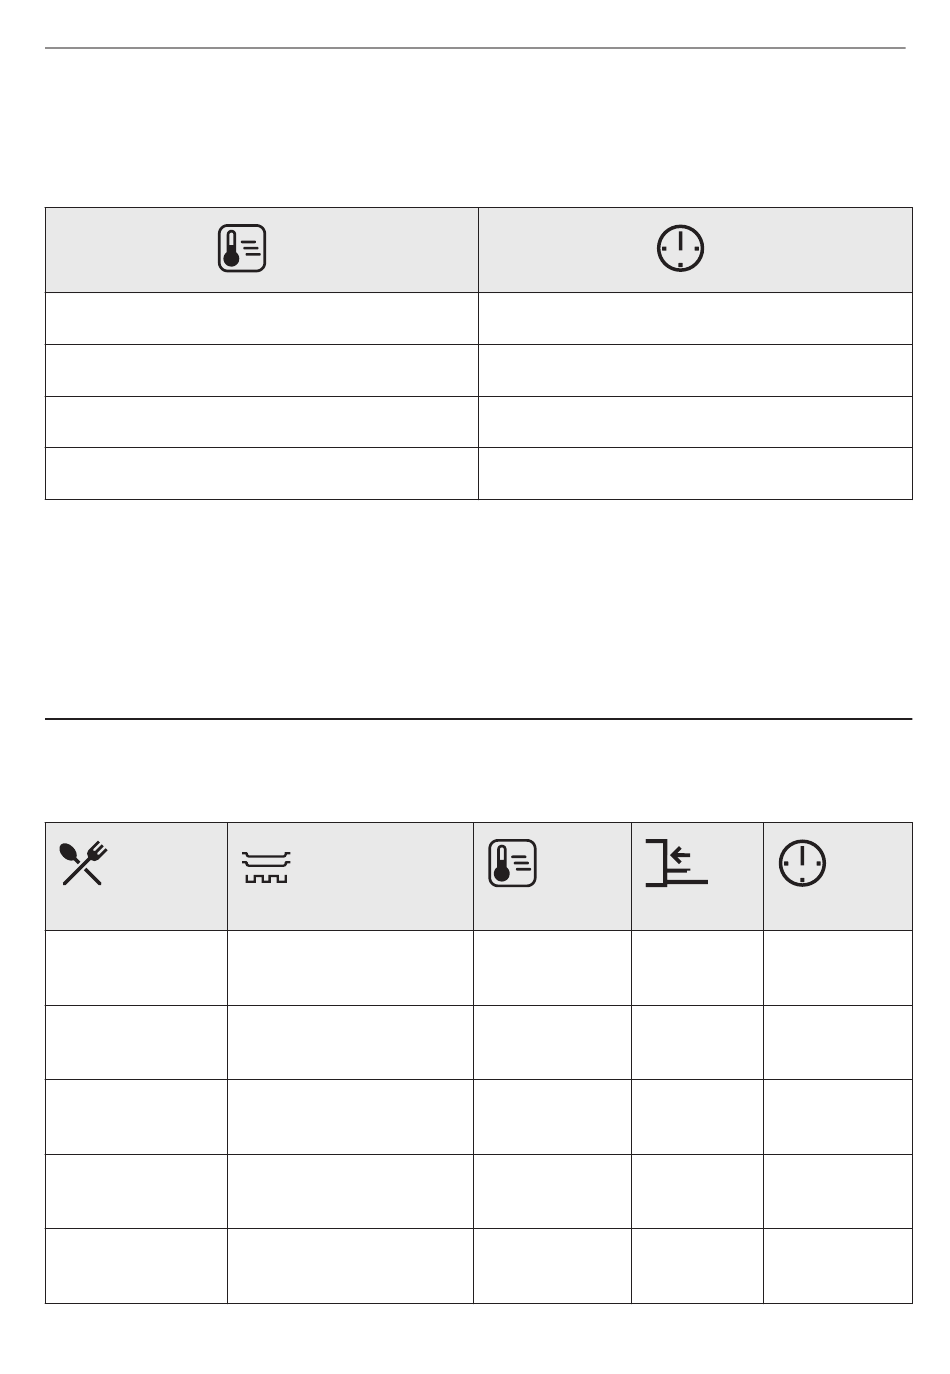Click the thin gray header line at page top
950x1374 pixels.
click(x=475, y=47)
